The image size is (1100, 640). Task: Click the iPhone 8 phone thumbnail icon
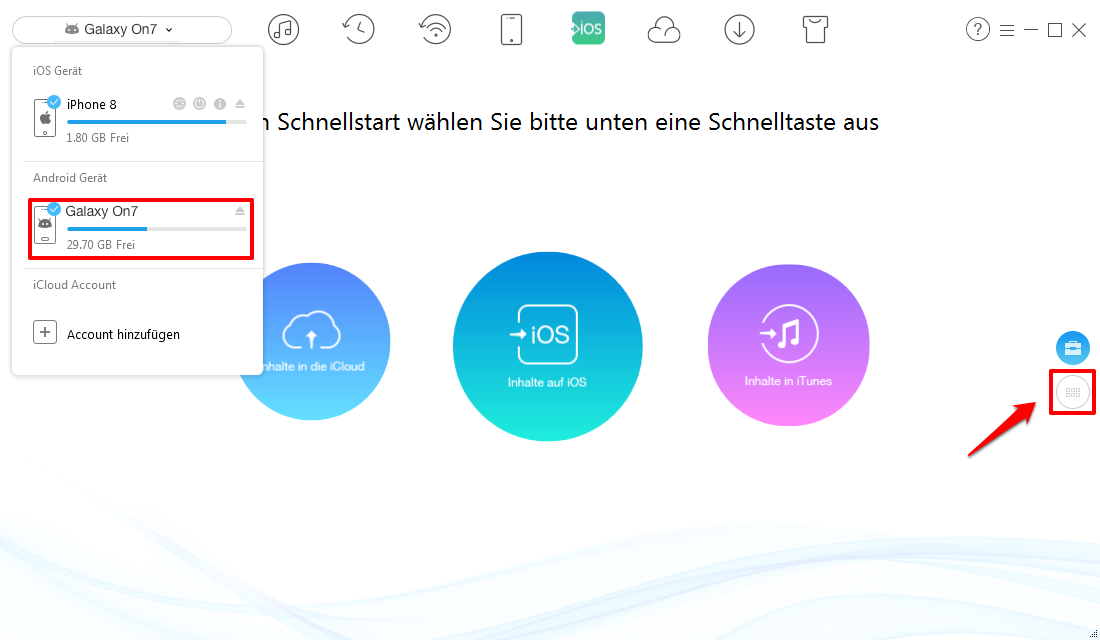[45, 117]
